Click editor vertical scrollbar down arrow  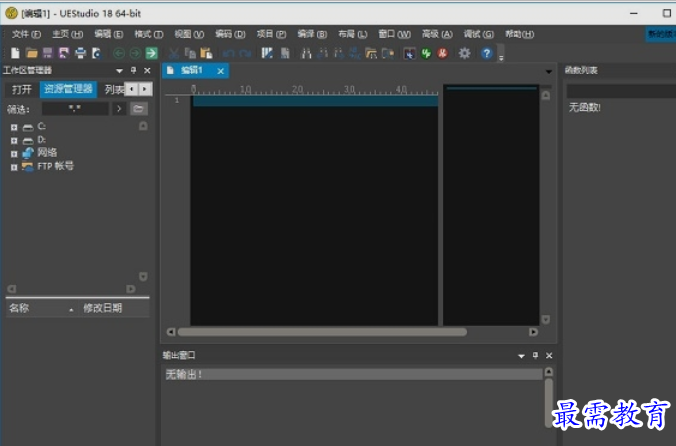tap(545, 319)
